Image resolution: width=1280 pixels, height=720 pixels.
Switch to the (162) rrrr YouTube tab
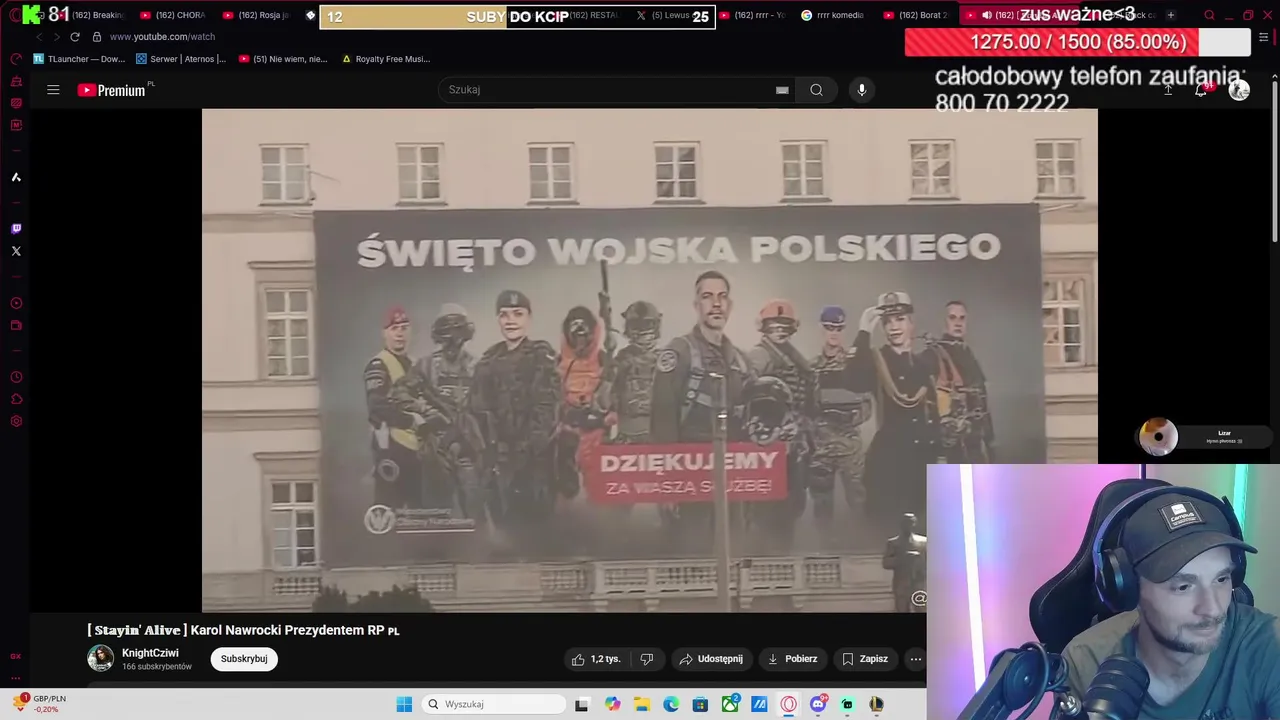tap(753, 15)
